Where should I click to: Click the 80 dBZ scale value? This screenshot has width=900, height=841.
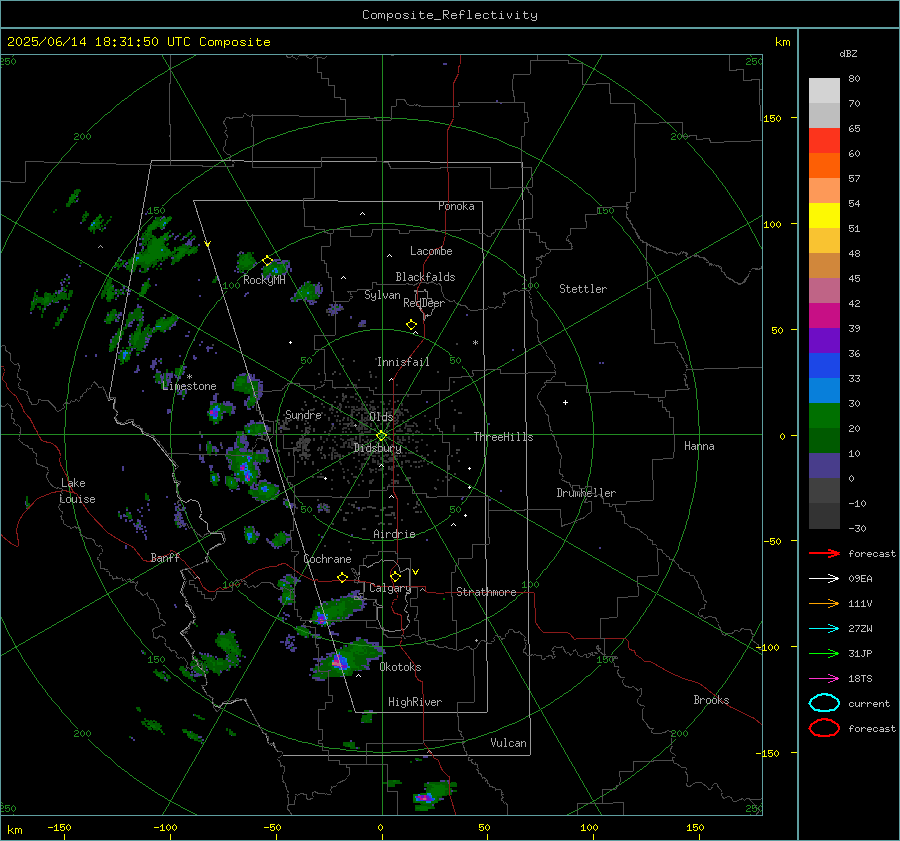(854, 79)
